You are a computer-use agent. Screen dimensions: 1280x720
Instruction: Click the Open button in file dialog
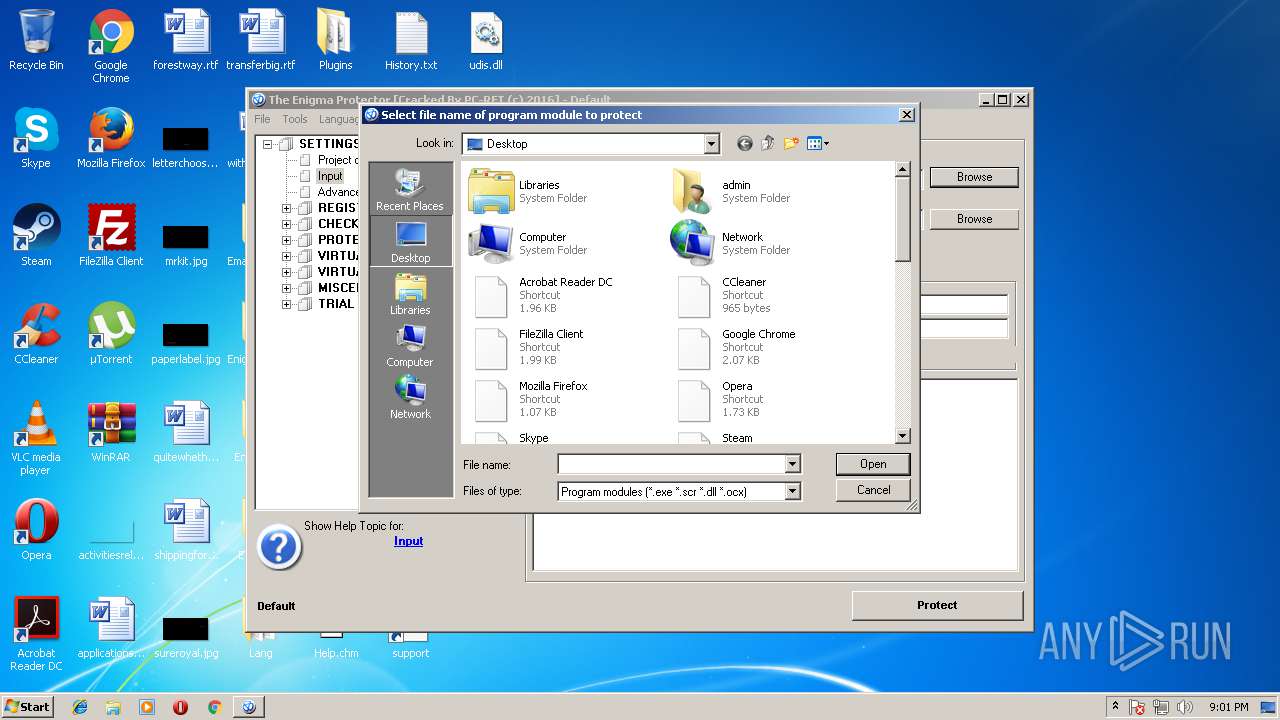[x=873, y=464]
